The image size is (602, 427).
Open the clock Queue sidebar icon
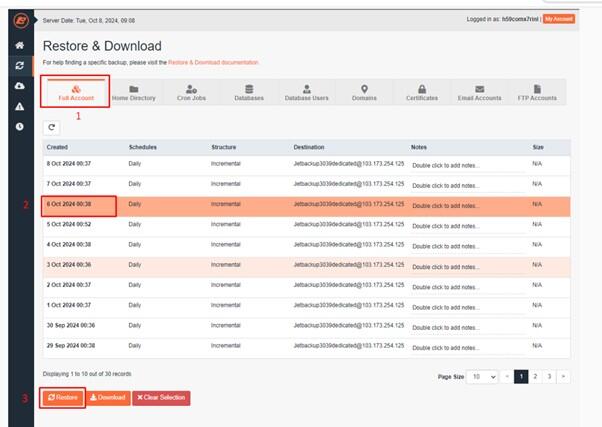click(20, 126)
